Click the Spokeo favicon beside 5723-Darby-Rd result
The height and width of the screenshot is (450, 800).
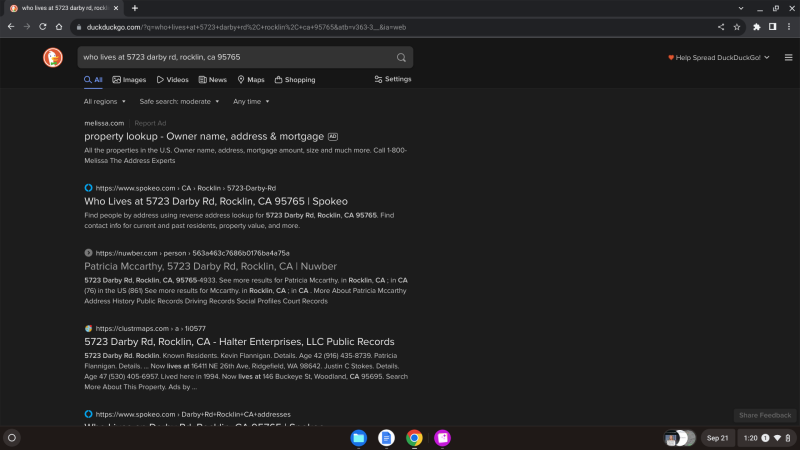(88, 188)
